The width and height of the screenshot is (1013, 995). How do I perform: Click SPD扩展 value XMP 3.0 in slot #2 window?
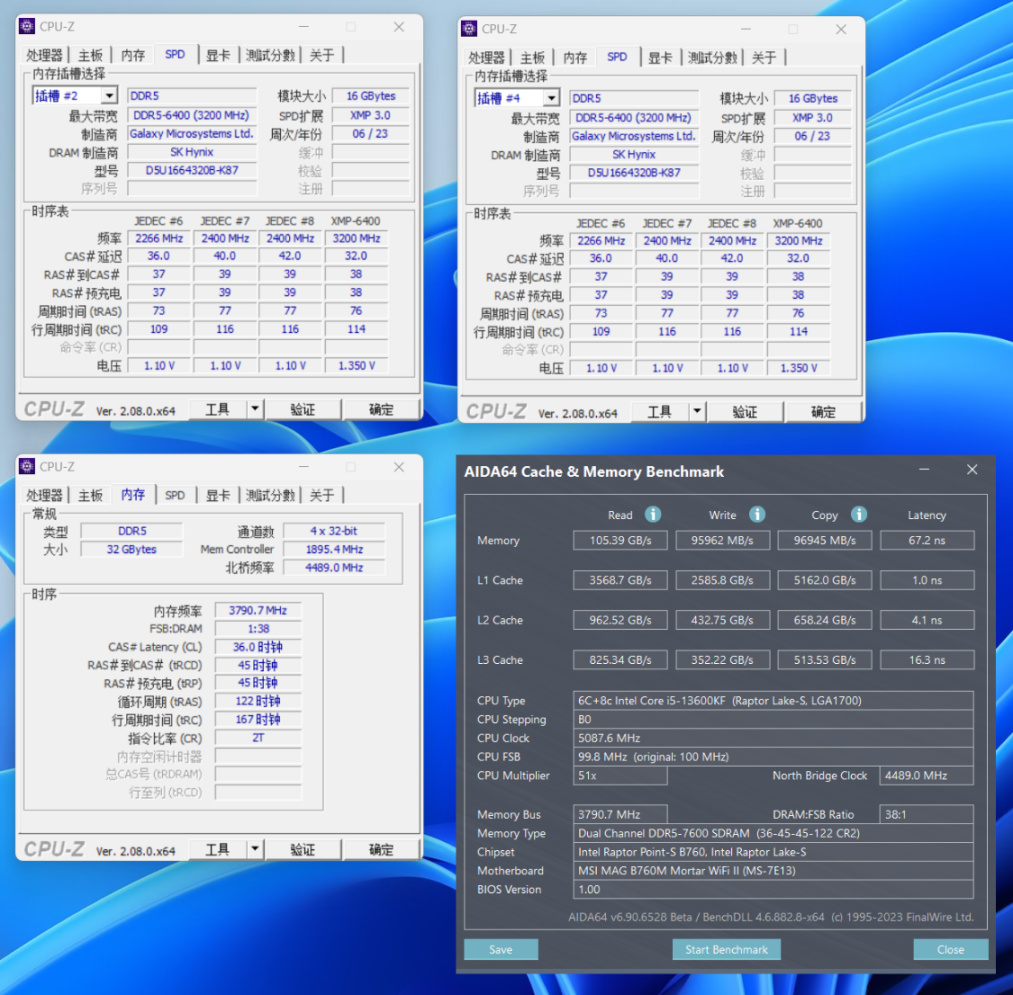coord(370,116)
